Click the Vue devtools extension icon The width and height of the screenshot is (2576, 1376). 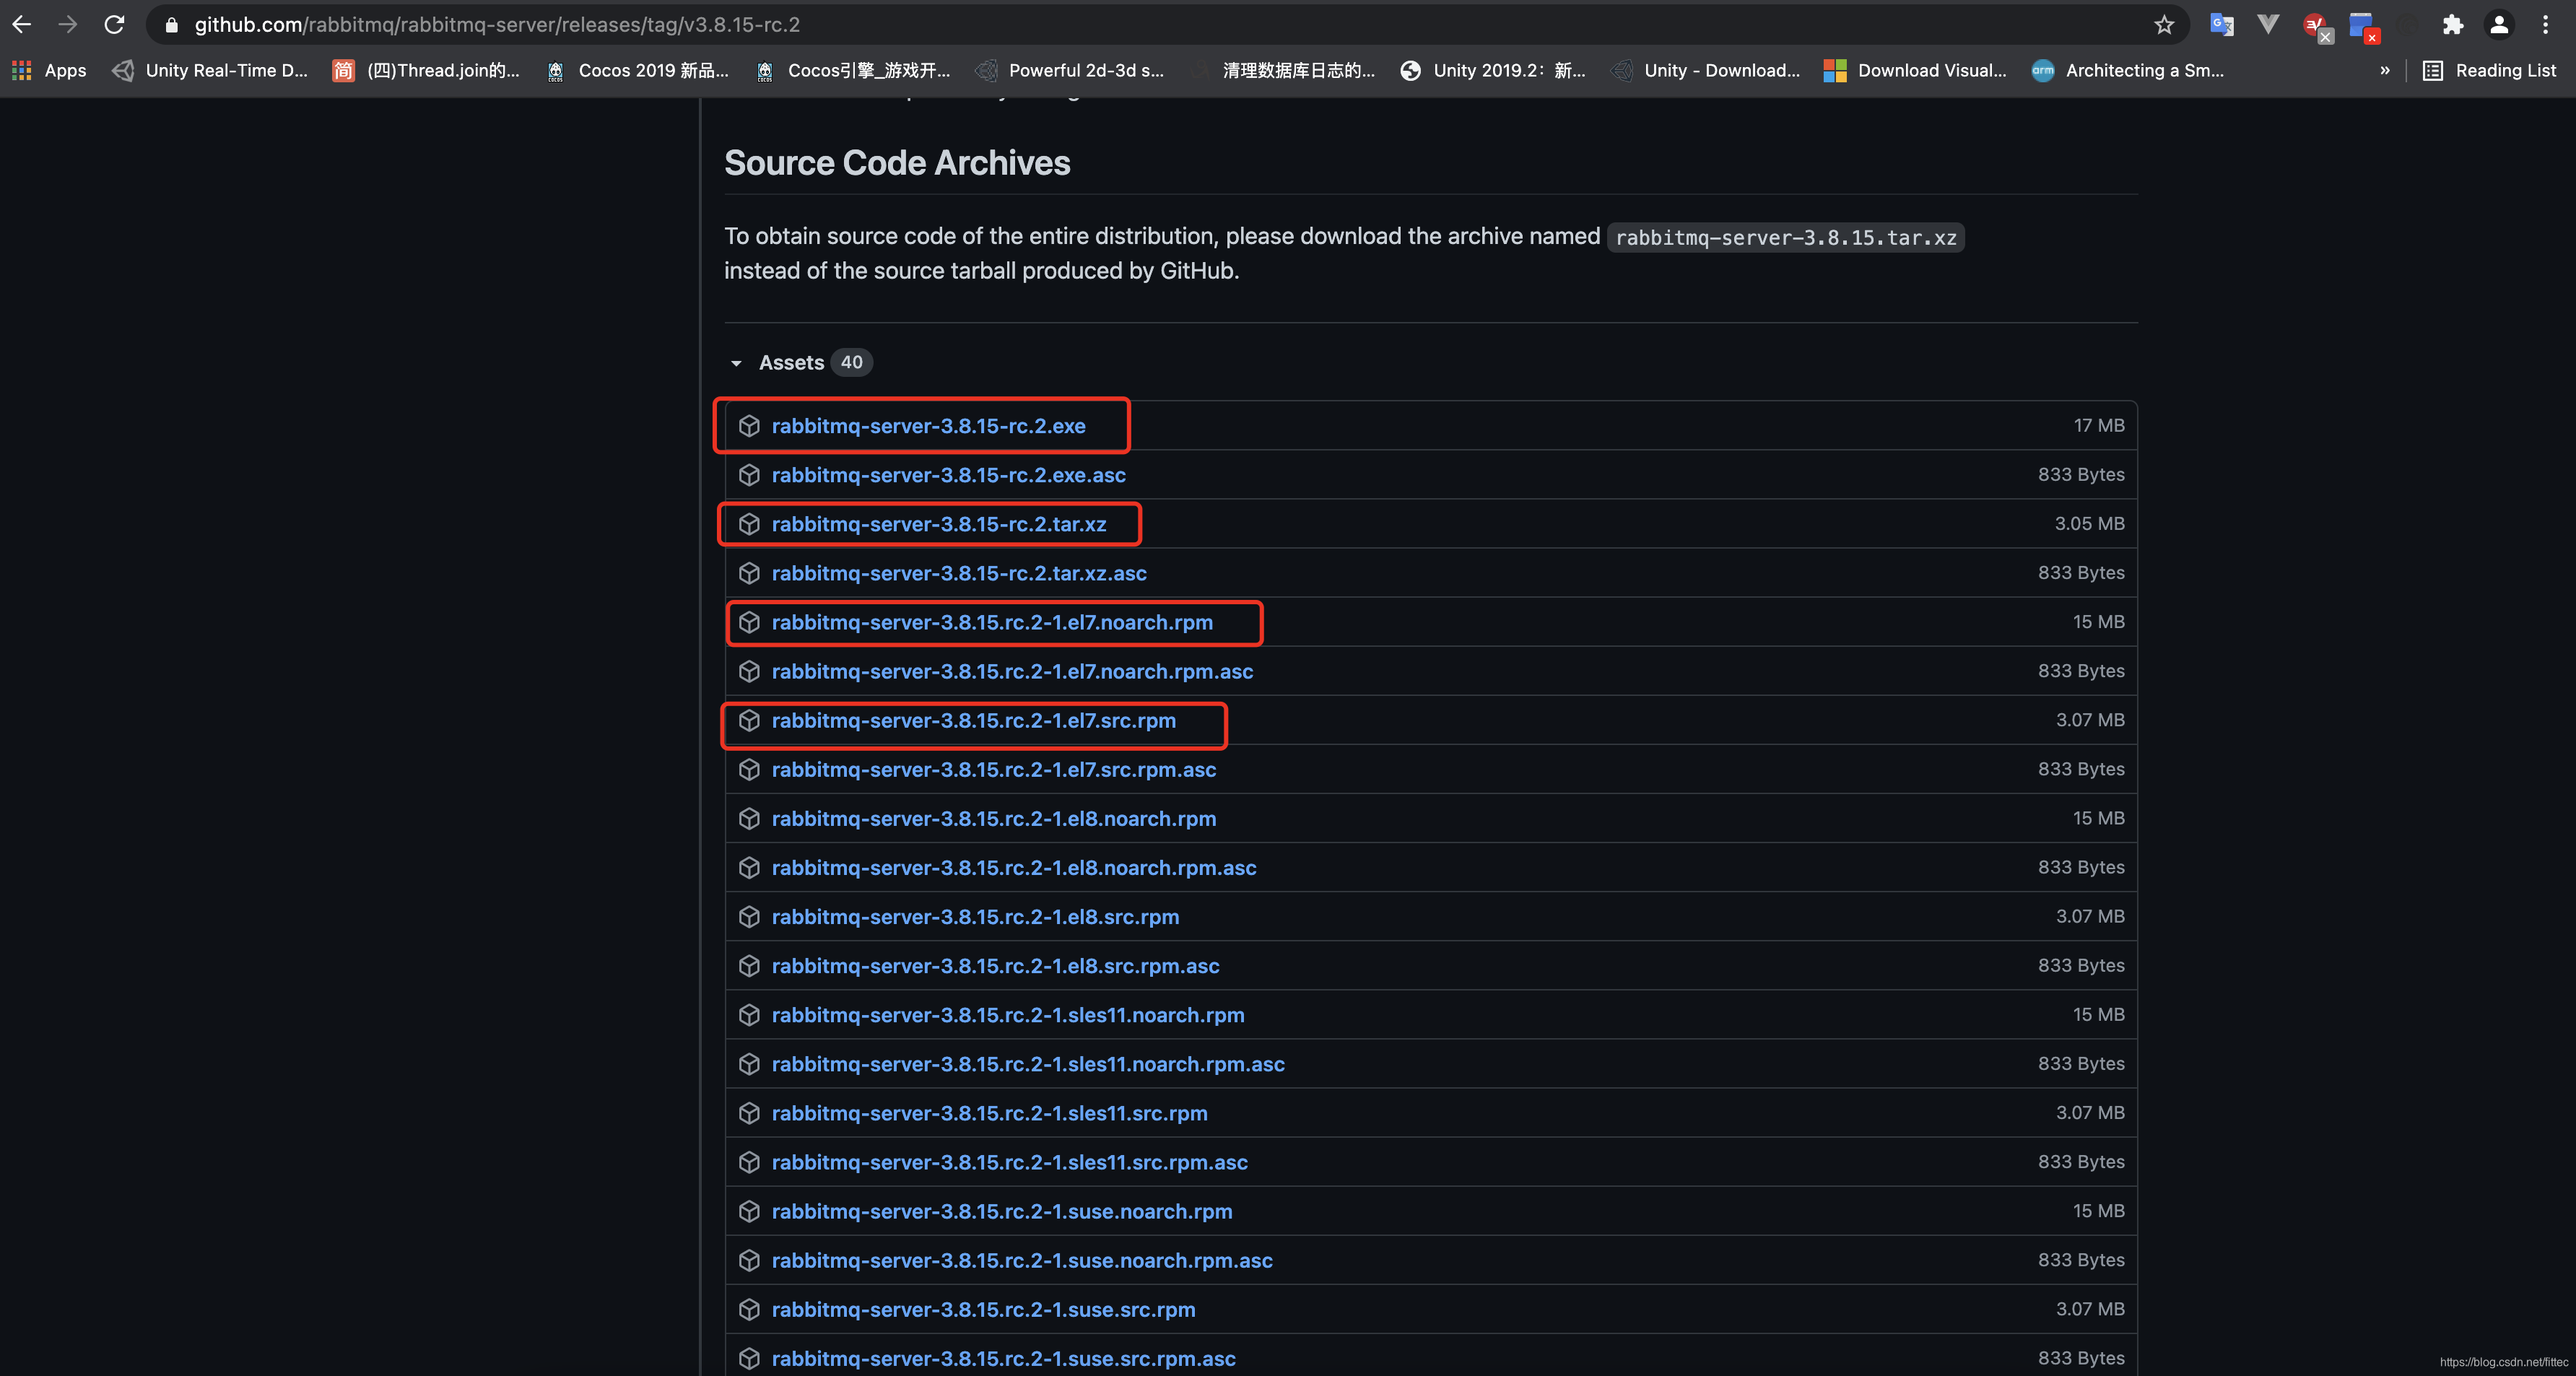2268,25
